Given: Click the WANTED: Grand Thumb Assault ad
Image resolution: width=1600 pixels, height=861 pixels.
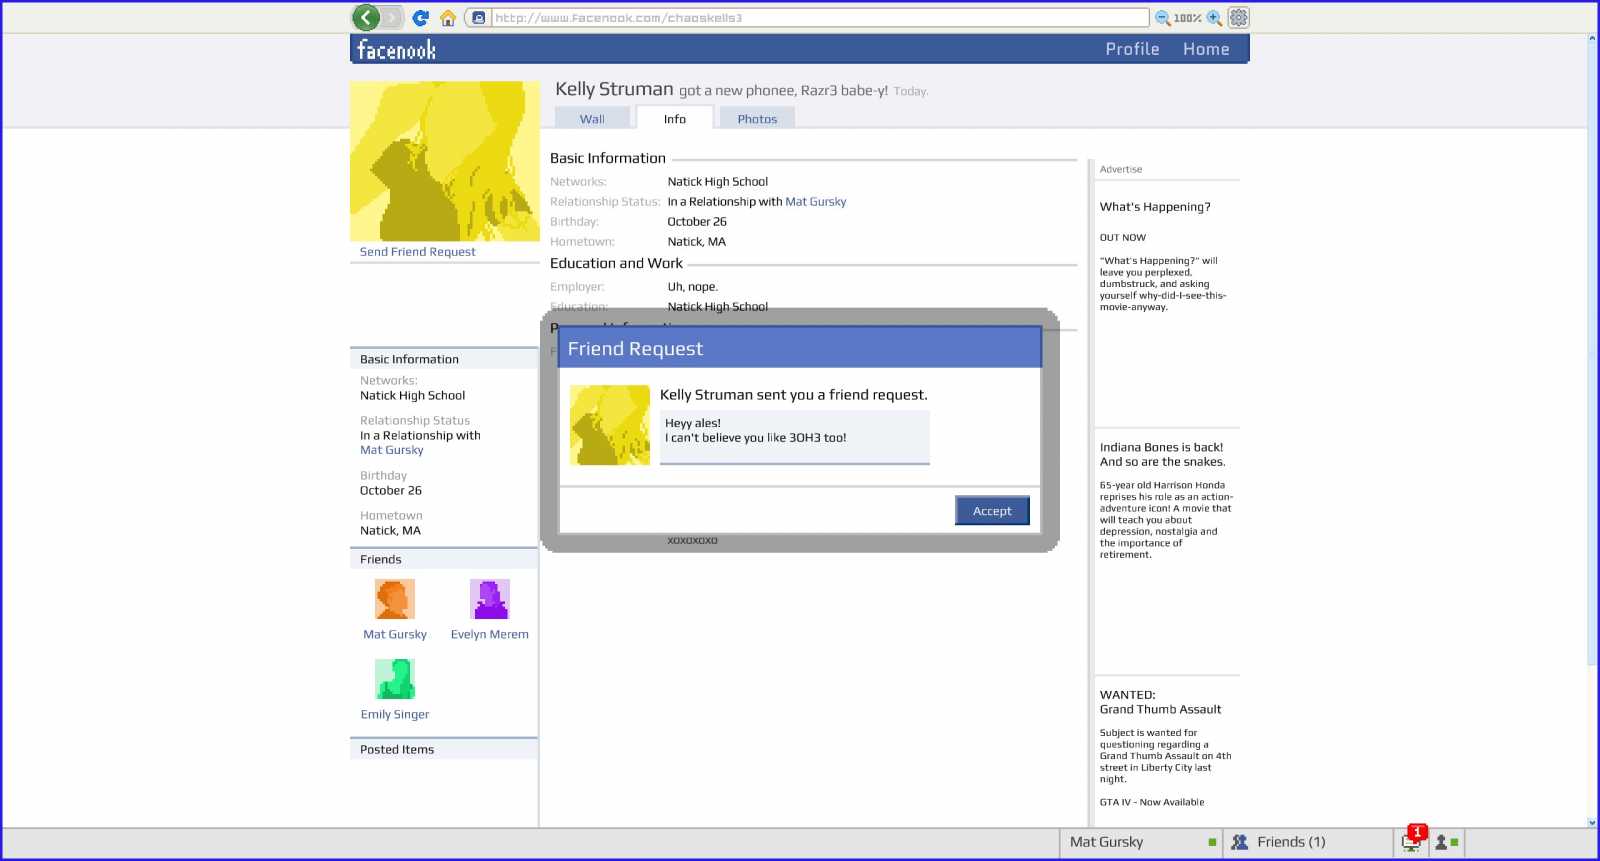Looking at the screenshot, I should coord(1160,702).
